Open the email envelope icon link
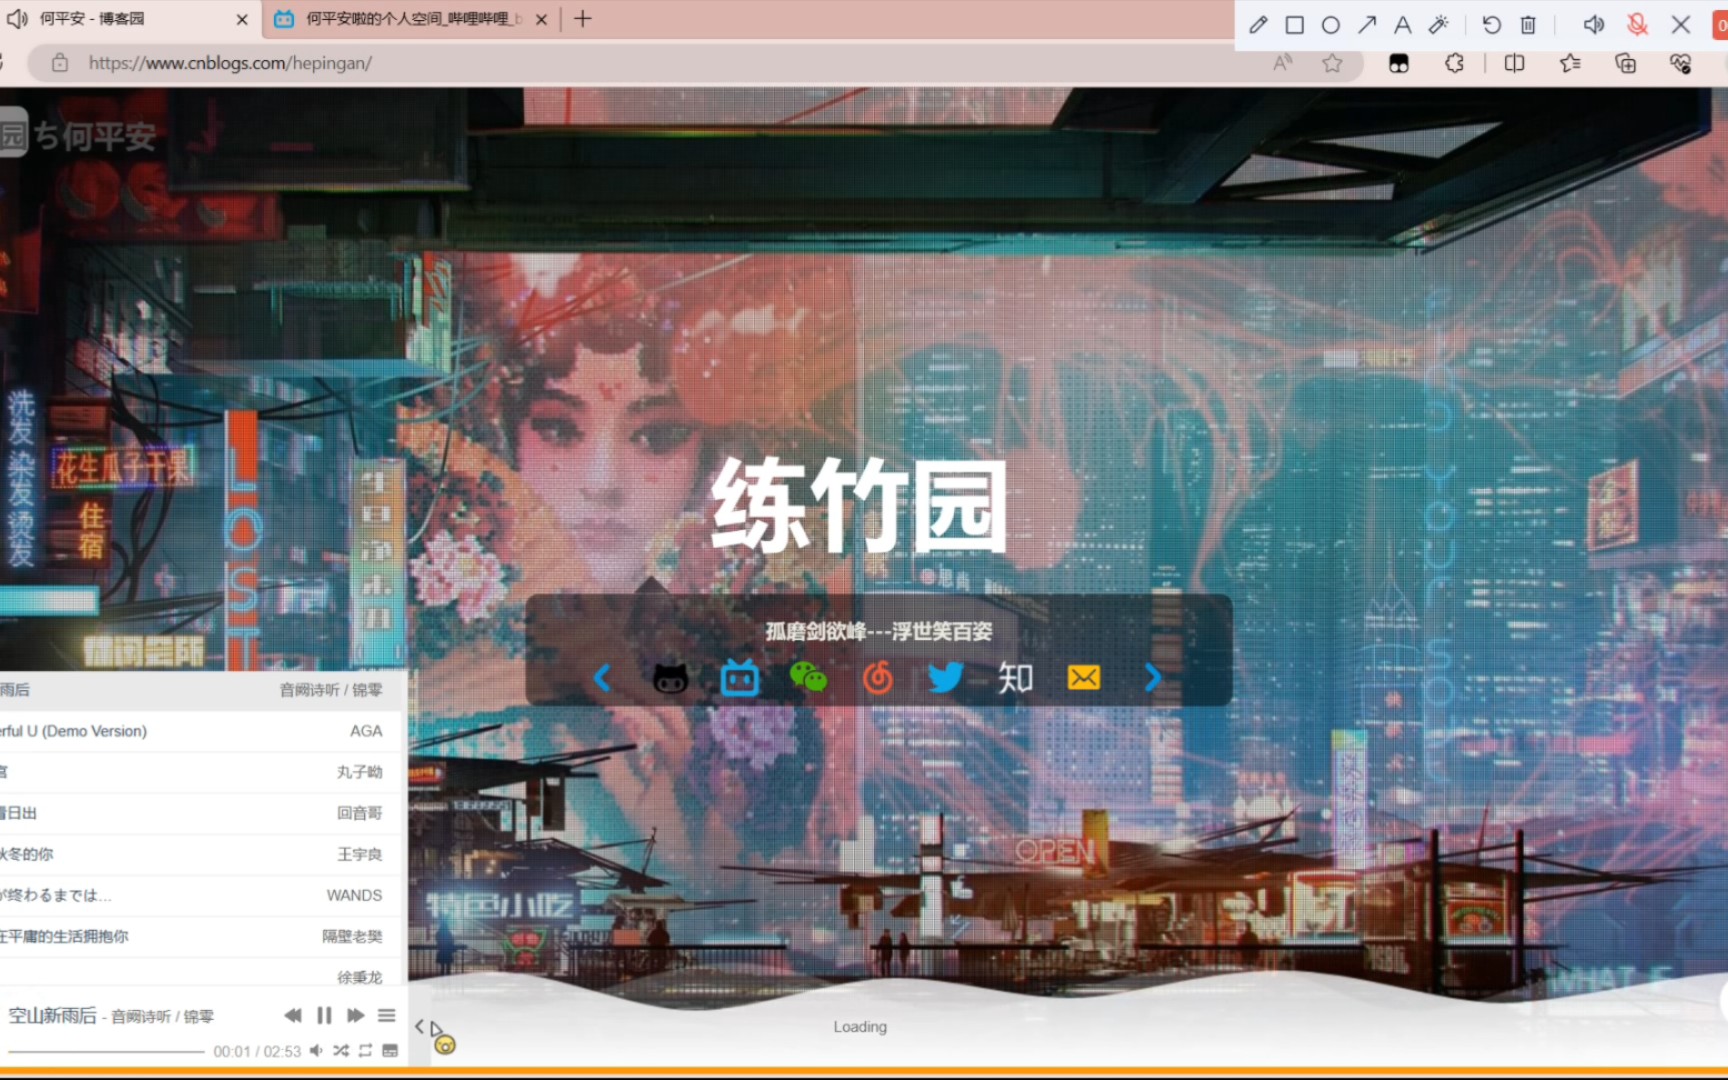 [x=1084, y=678]
